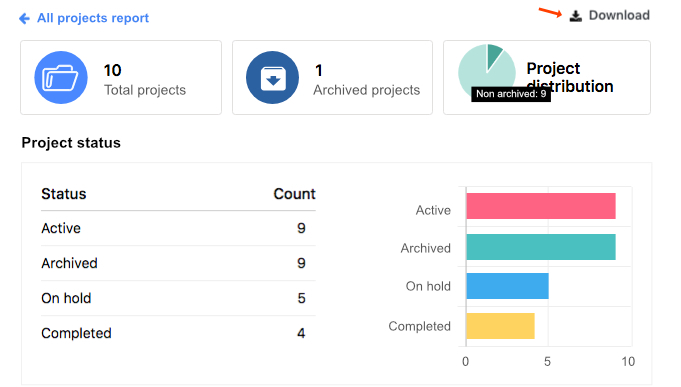Select the Completed row in table
The width and height of the screenshot is (681, 387).
pos(178,333)
